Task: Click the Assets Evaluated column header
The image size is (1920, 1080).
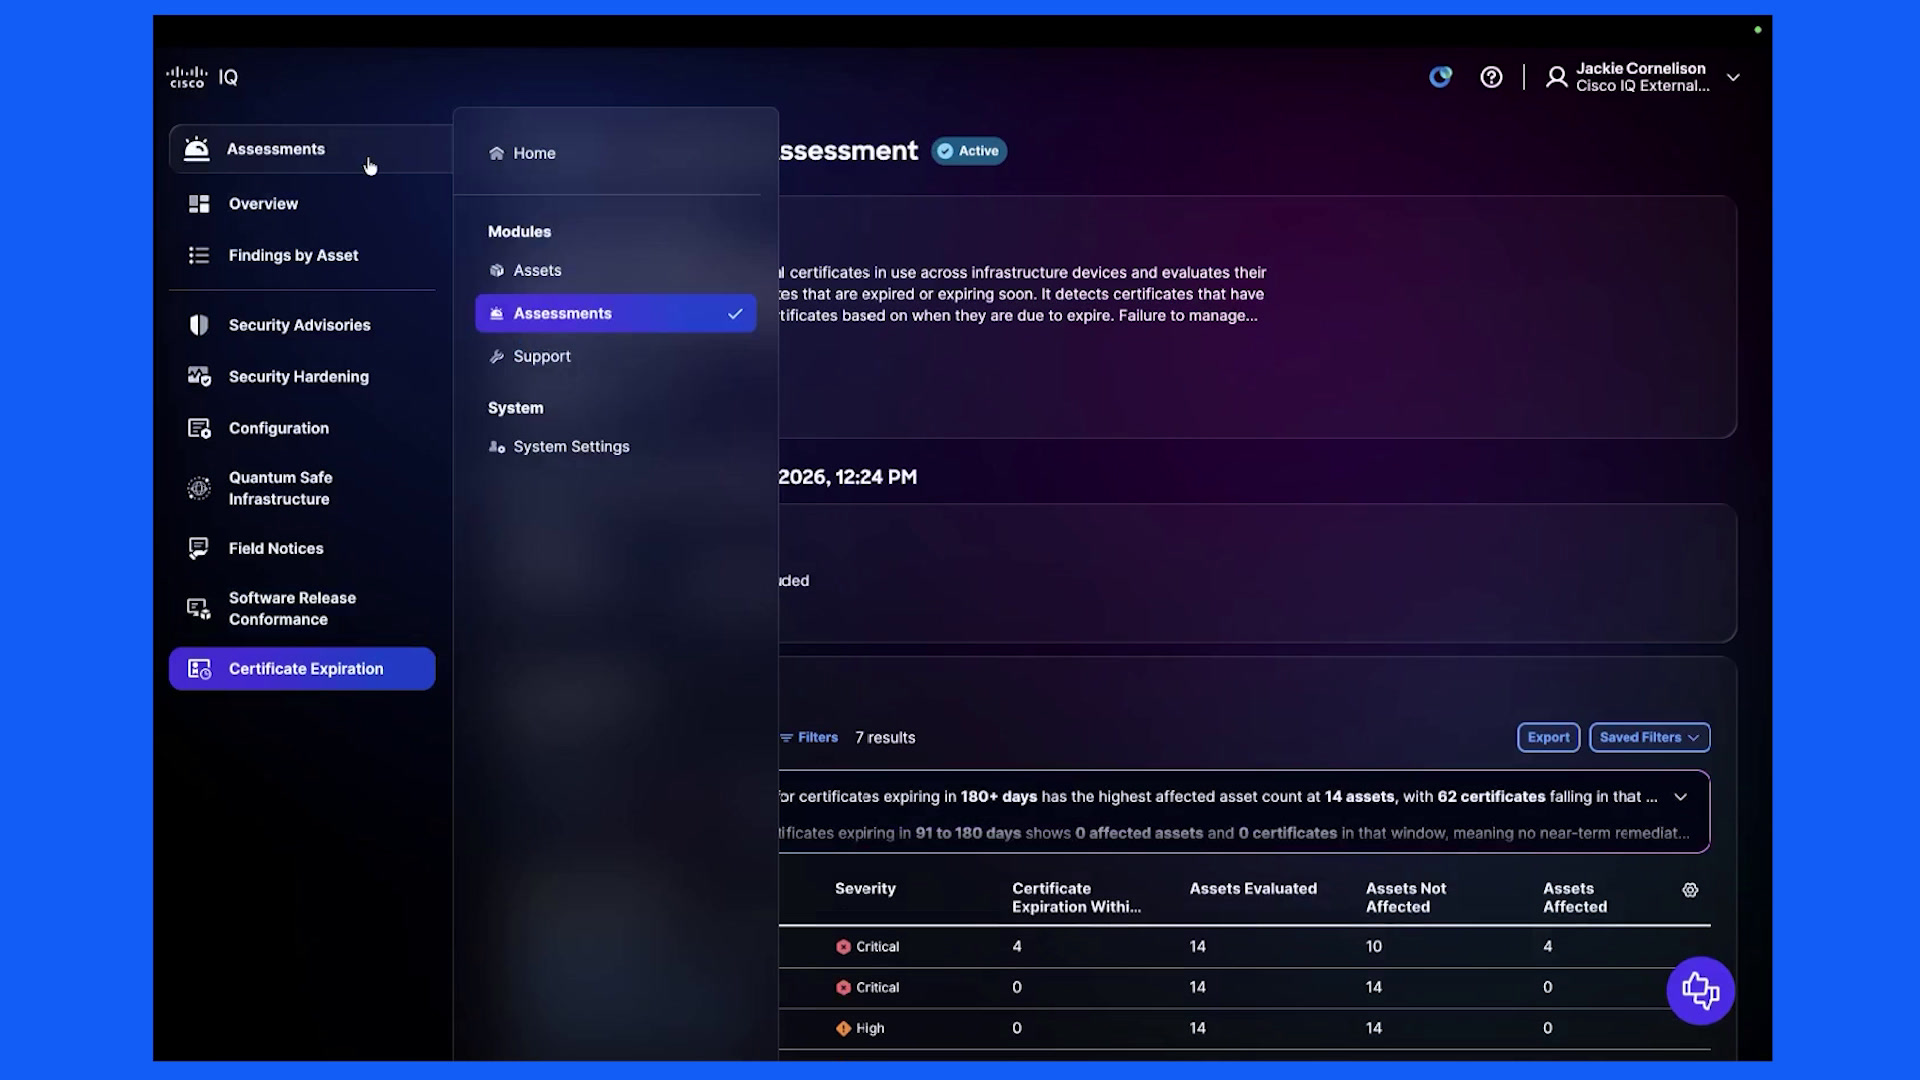Action: (1253, 889)
